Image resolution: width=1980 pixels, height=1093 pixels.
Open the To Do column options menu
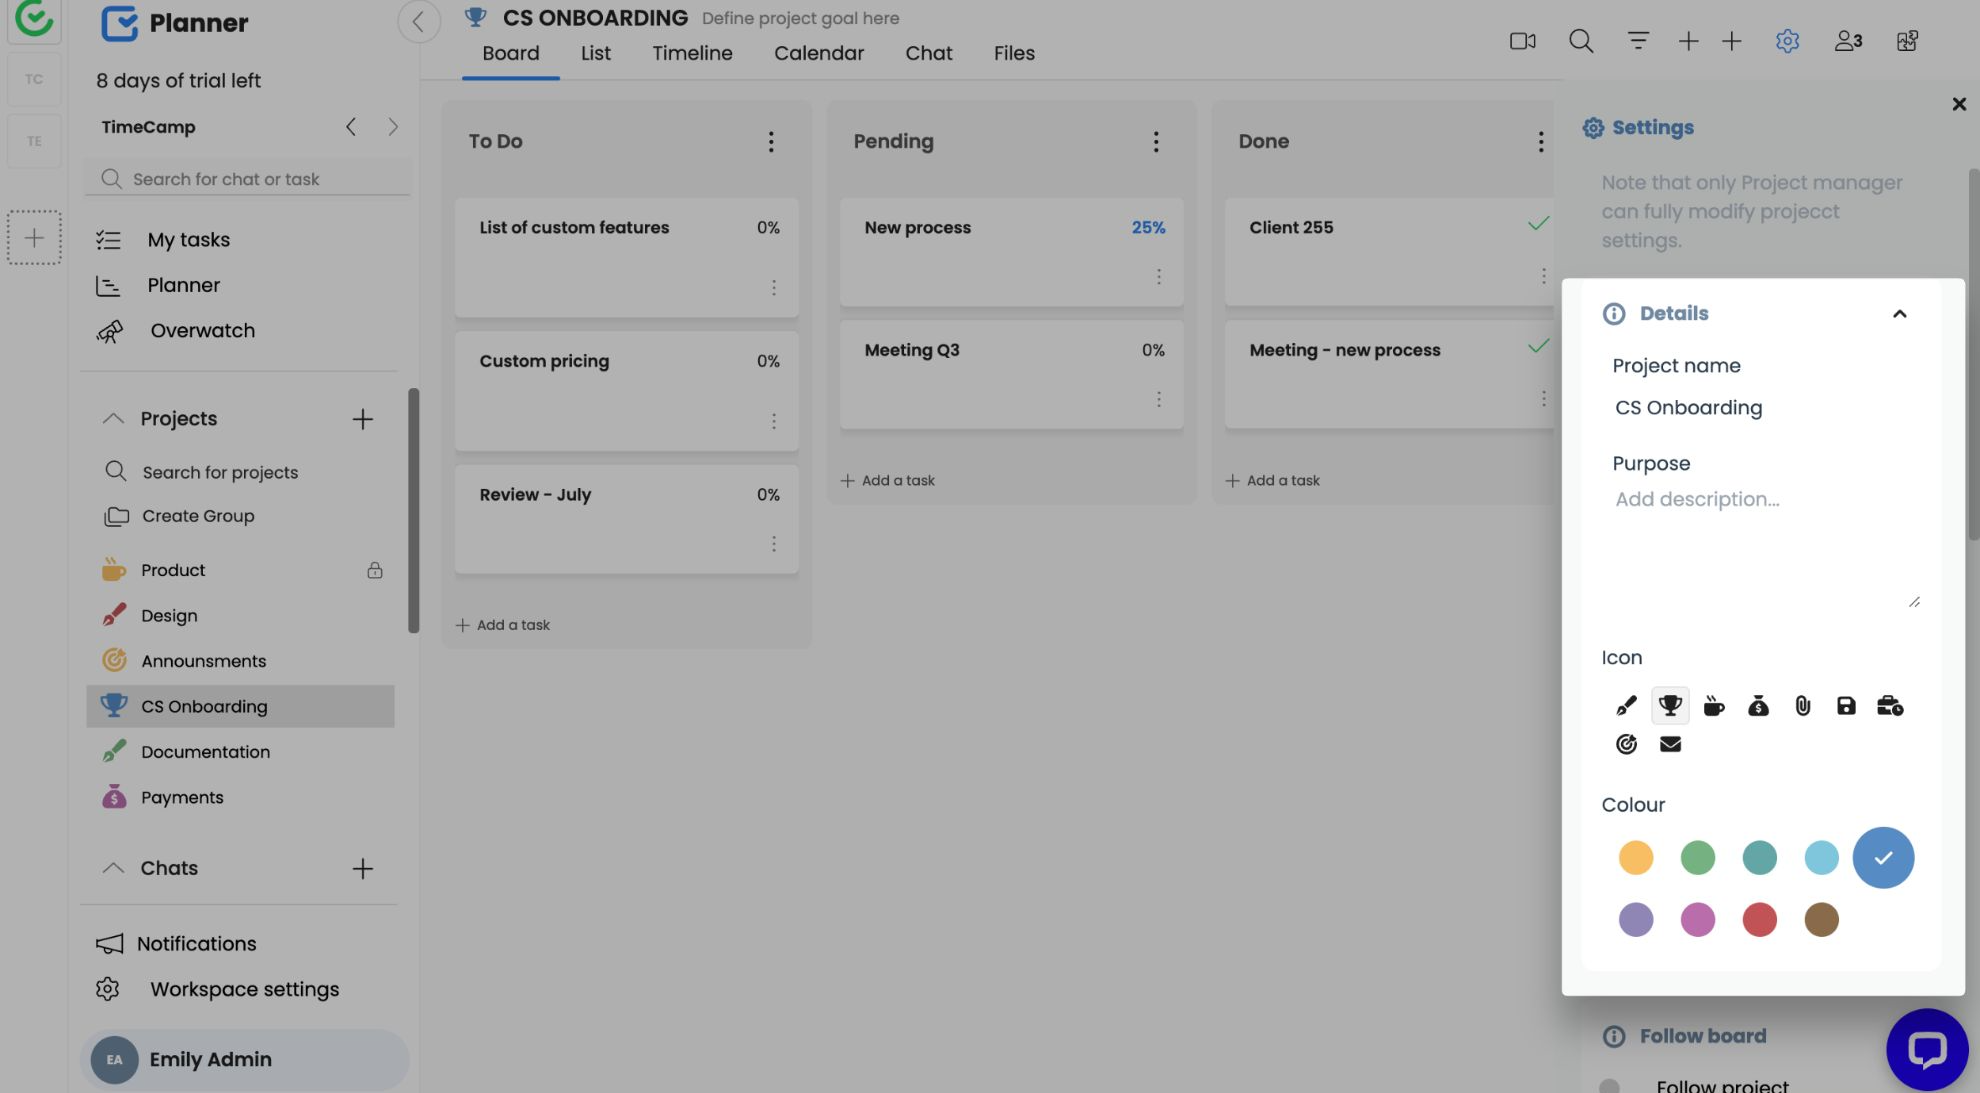pyautogui.click(x=770, y=142)
